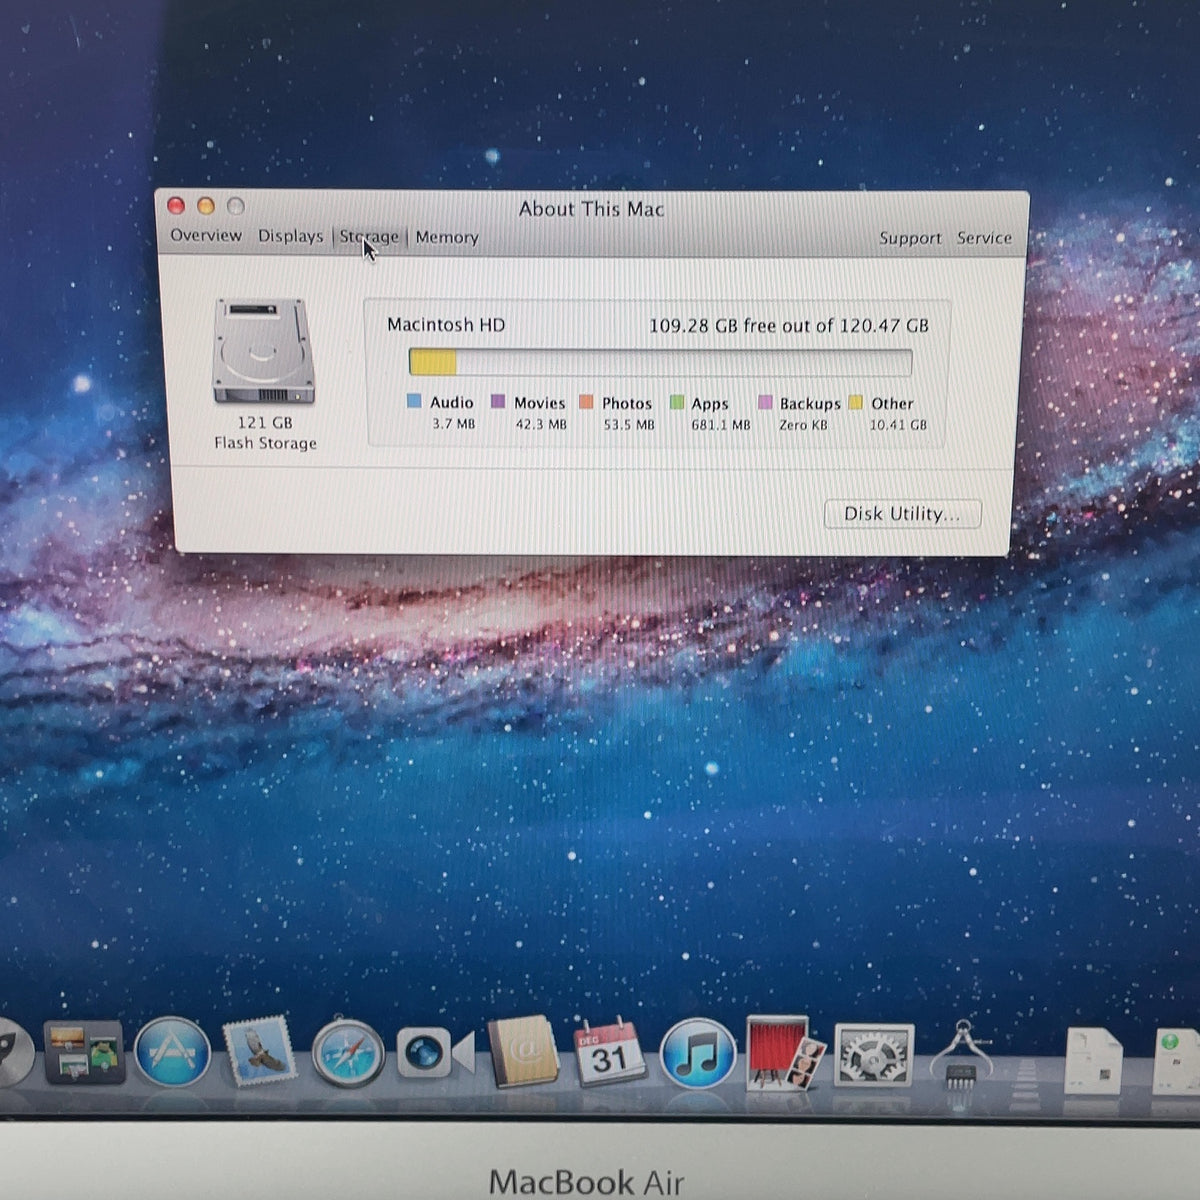Click the blue Audio color swatch
Image resolution: width=1200 pixels, height=1200 pixels.
pyautogui.click(x=414, y=401)
